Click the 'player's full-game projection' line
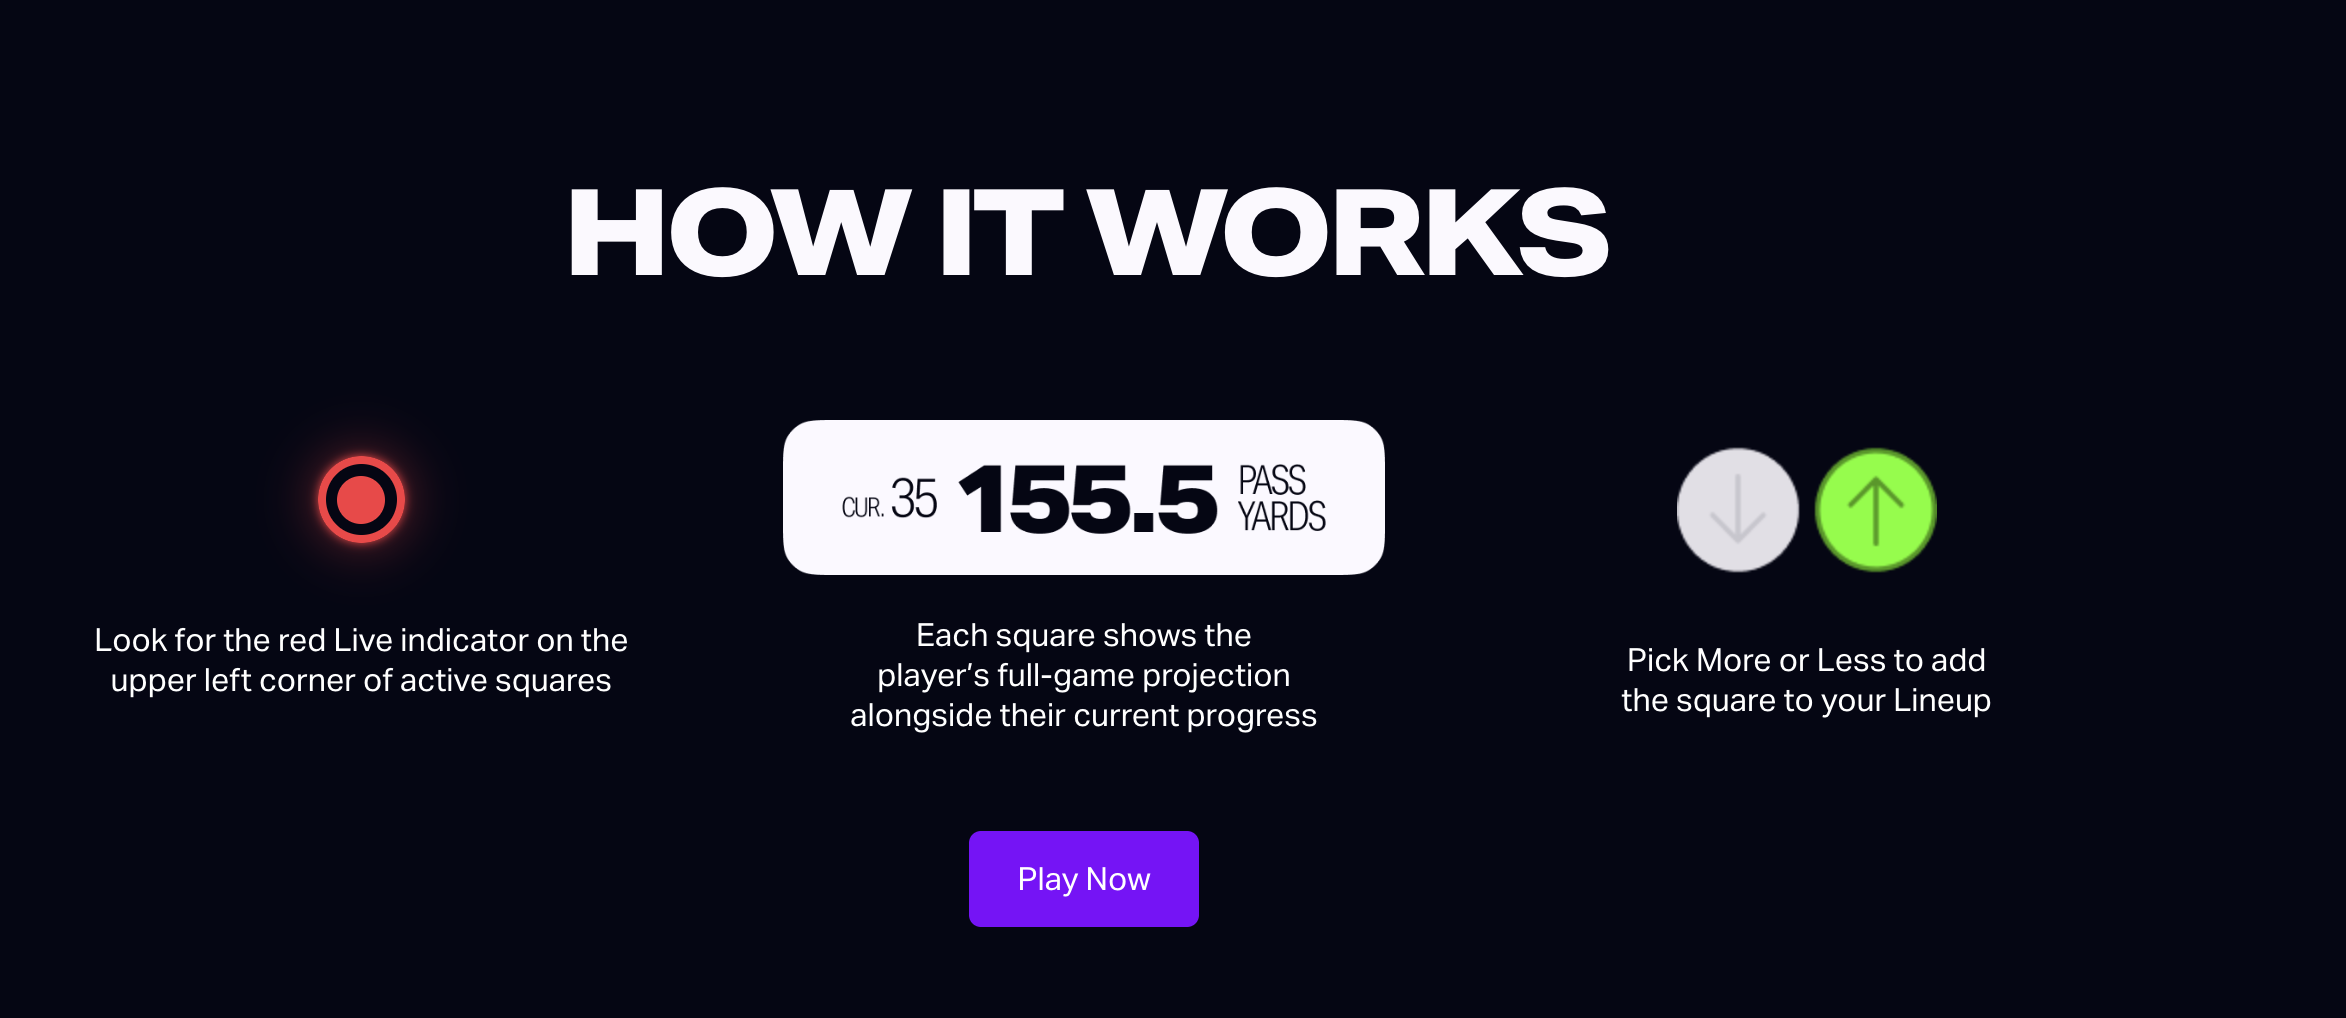The height and width of the screenshot is (1018, 2346). click(1083, 675)
